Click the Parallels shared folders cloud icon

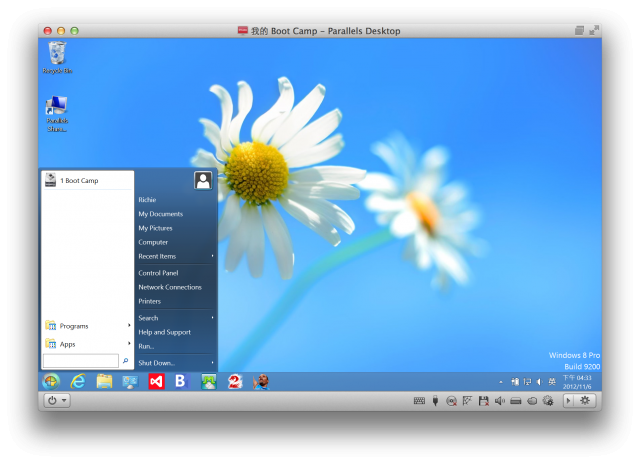tap(532, 401)
